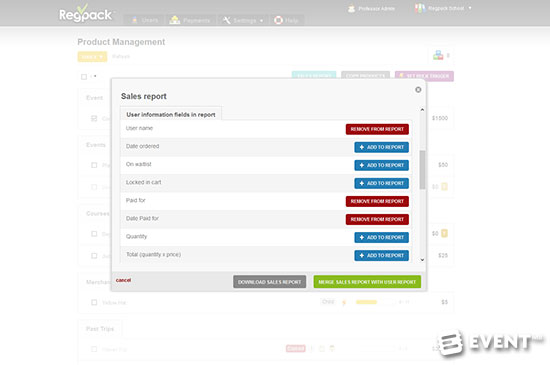
Task: Add On waitlist to report
Action: [x=381, y=165]
